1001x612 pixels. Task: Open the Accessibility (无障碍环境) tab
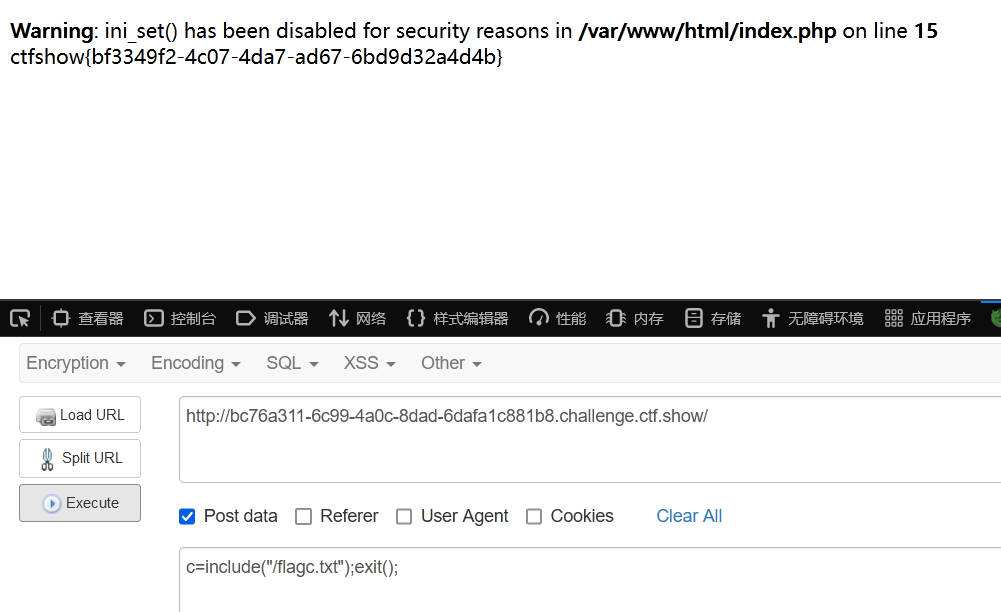tap(812, 318)
